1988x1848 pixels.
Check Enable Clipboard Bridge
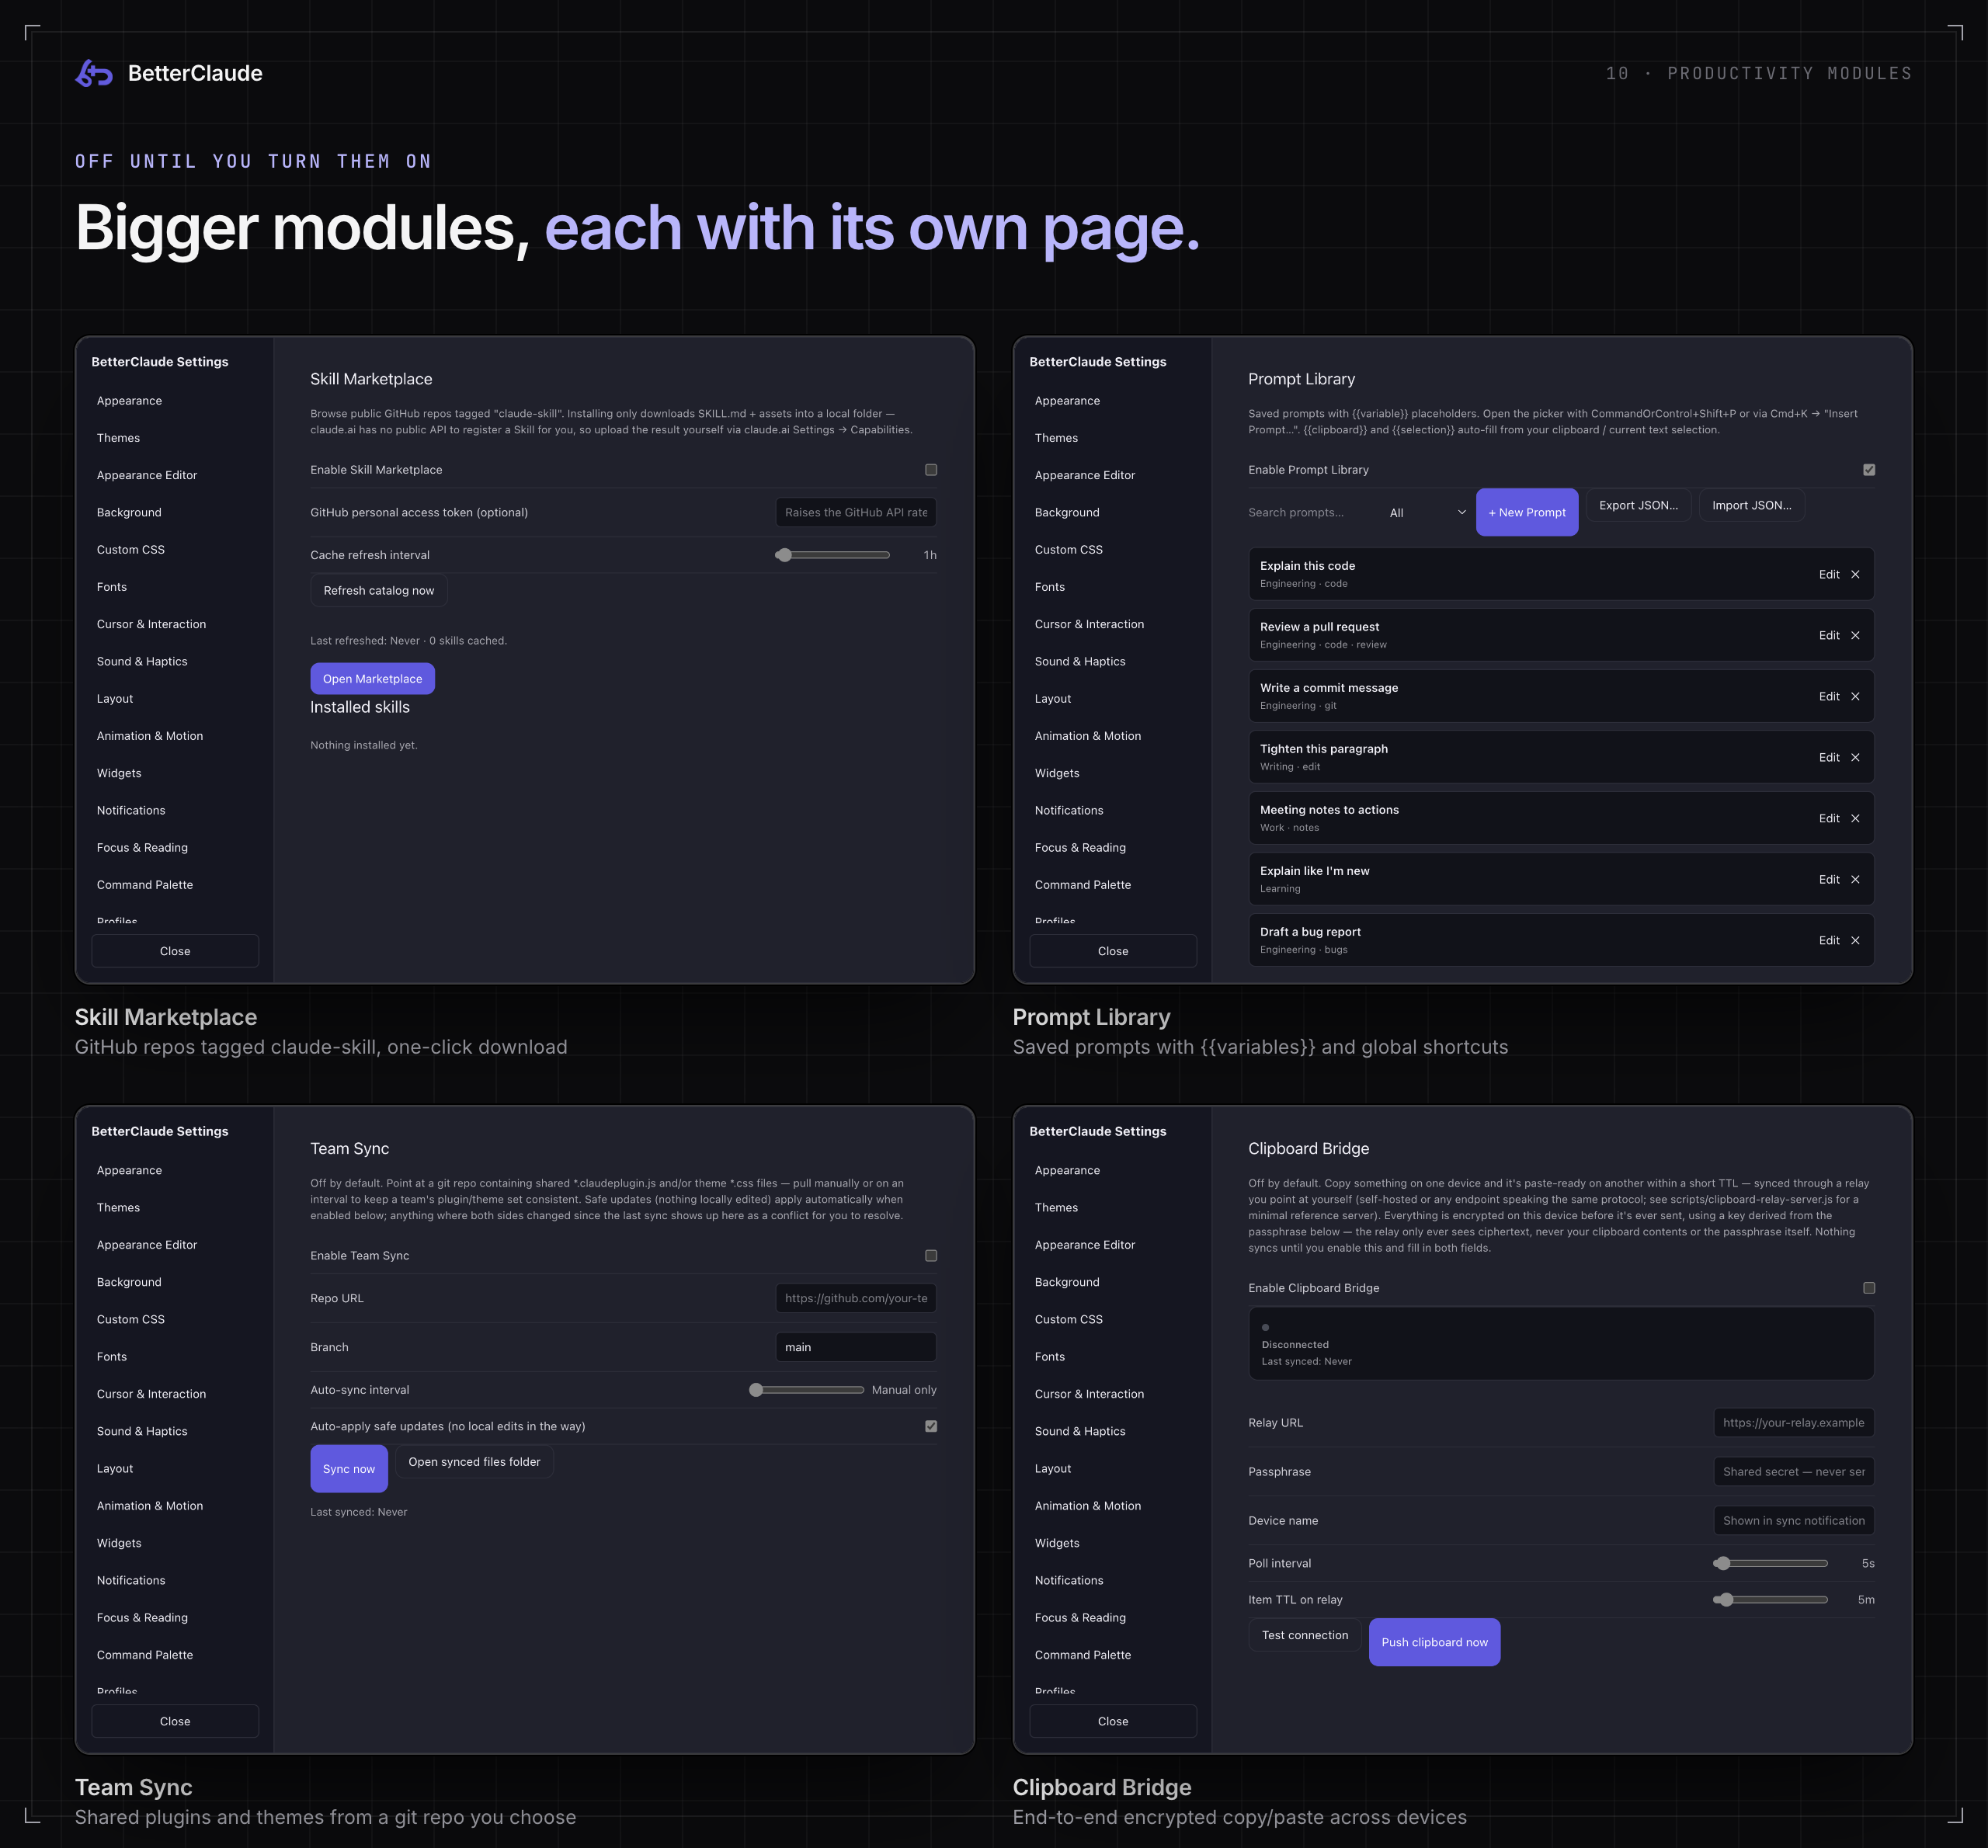pyautogui.click(x=1869, y=1289)
